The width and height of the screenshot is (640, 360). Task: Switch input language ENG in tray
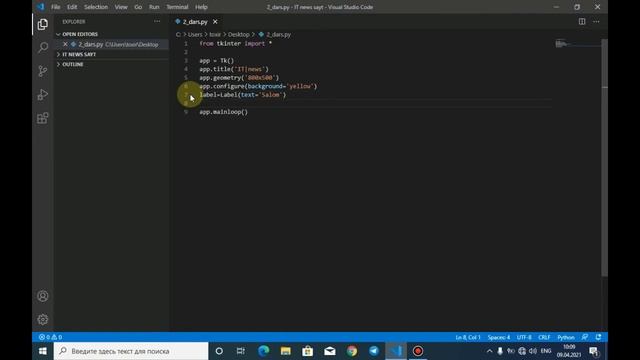click(x=546, y=351)
